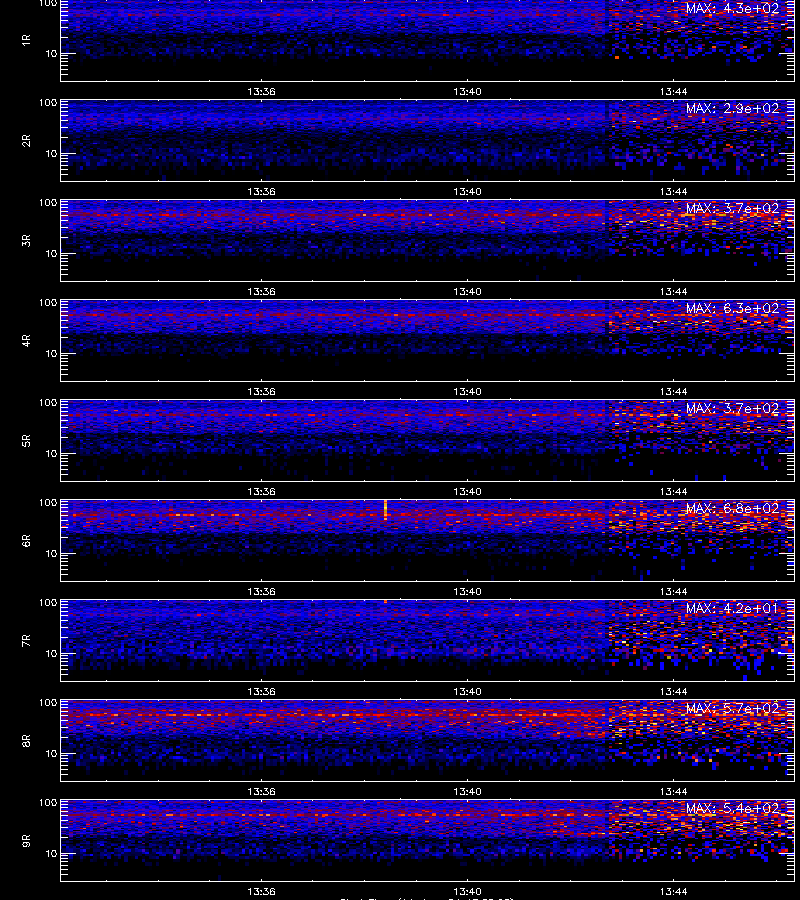Click the 4R panel axis label
Screen dimensions: 800x900
coord(26,340)
